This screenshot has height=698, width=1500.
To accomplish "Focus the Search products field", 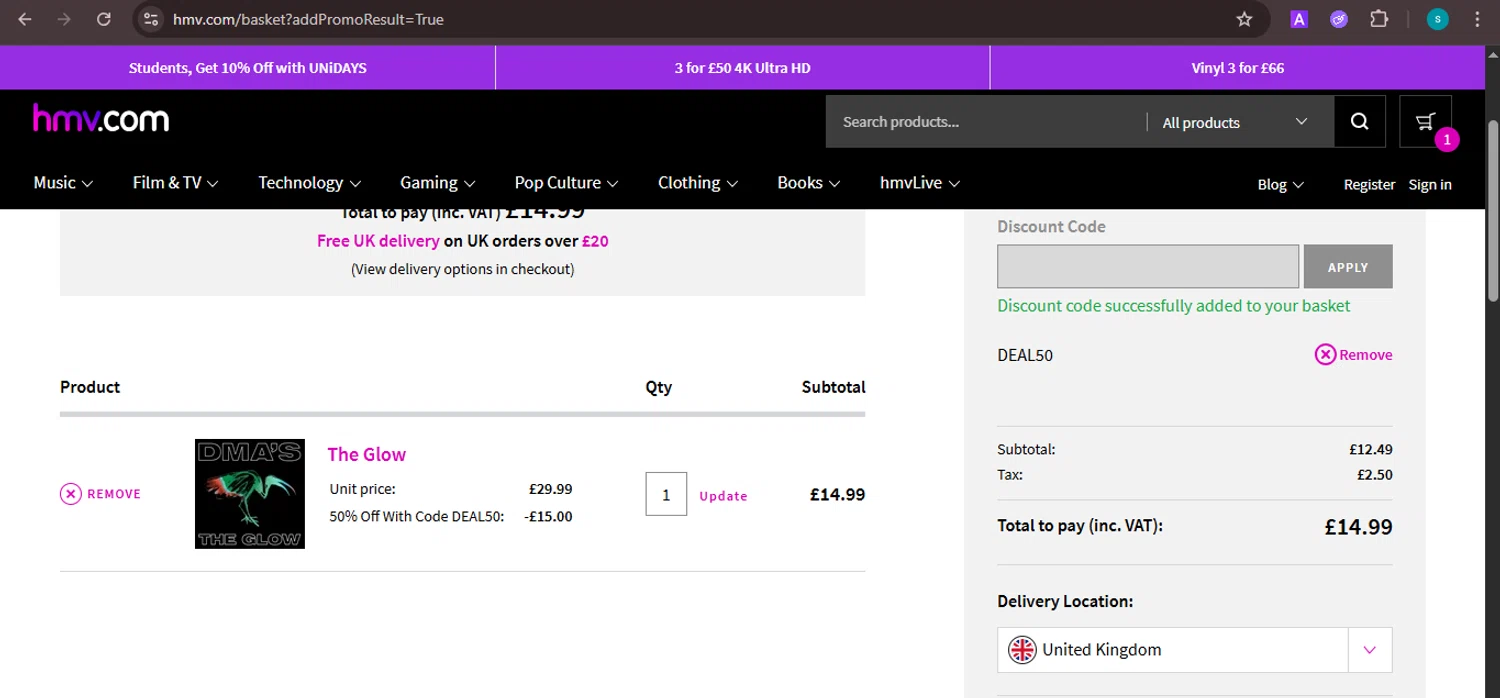I will (x=985, y=122).
